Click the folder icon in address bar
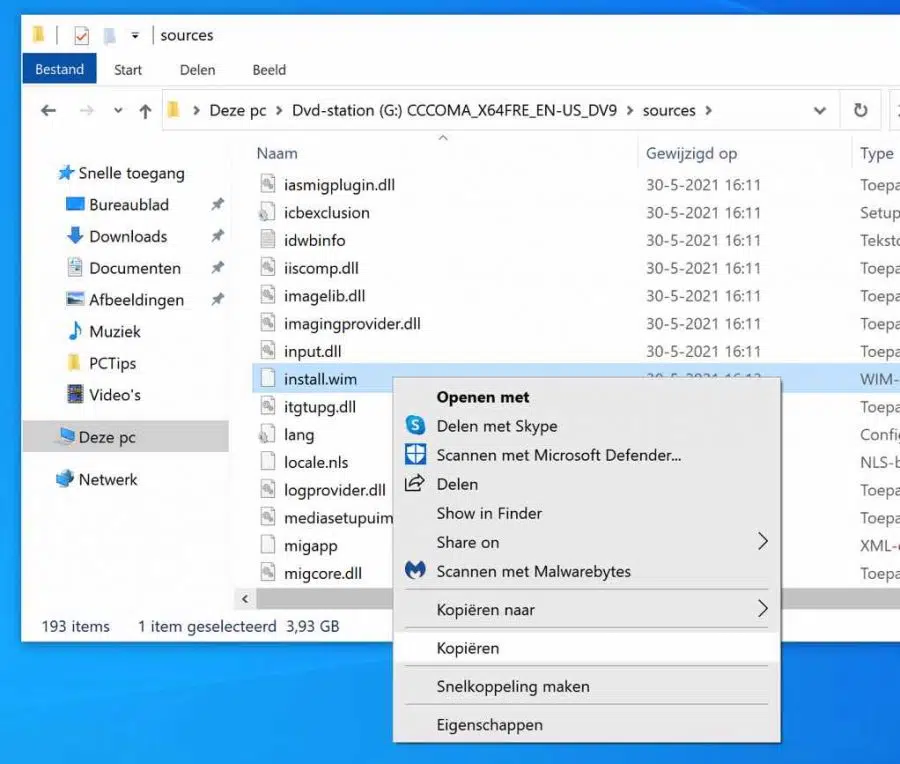The width and height of the screenshot is (900, 764). coord(174,110)
